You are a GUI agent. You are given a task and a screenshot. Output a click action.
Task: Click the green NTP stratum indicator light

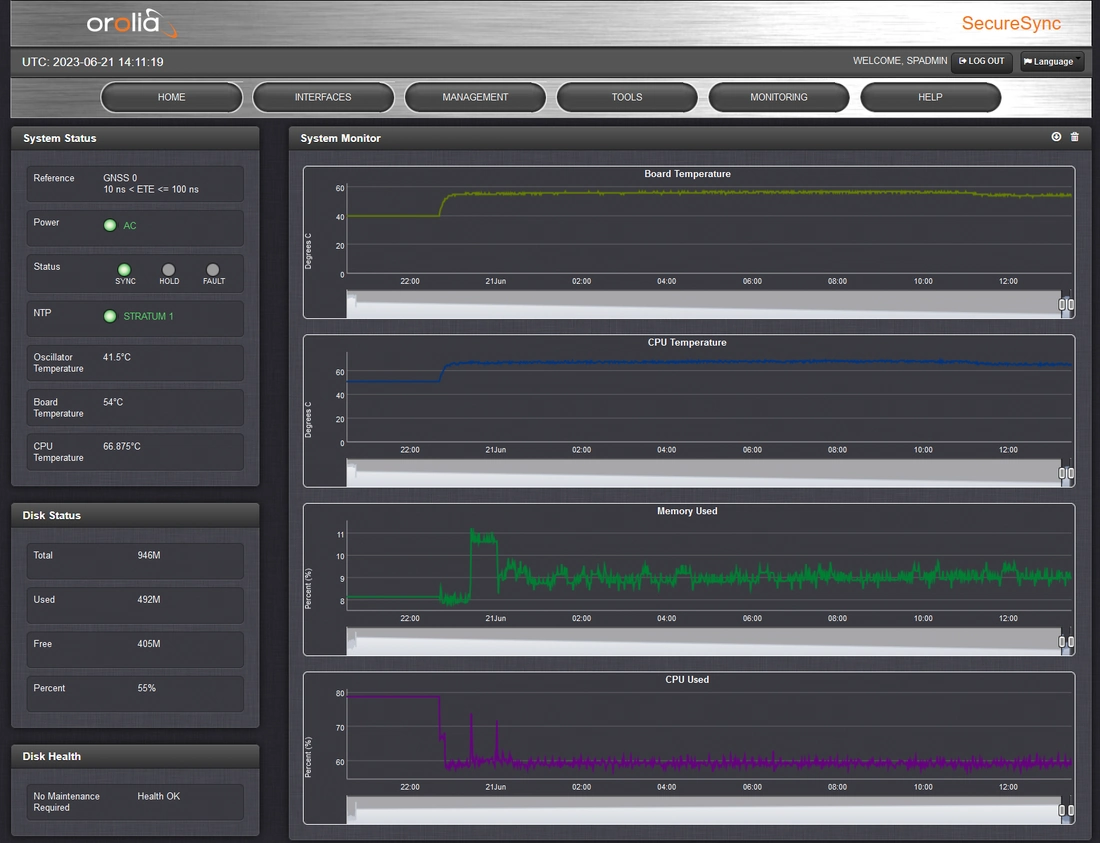click(x=110, y=316)
